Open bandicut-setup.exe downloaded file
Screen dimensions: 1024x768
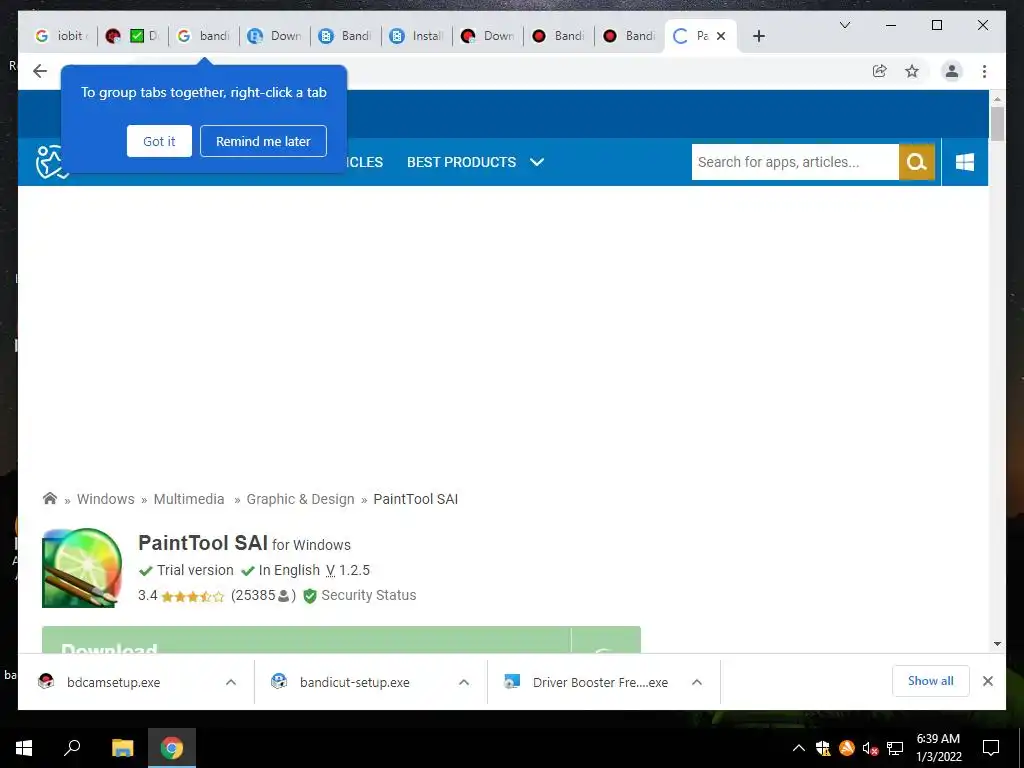pyautogui.click(x=355, y=682)
